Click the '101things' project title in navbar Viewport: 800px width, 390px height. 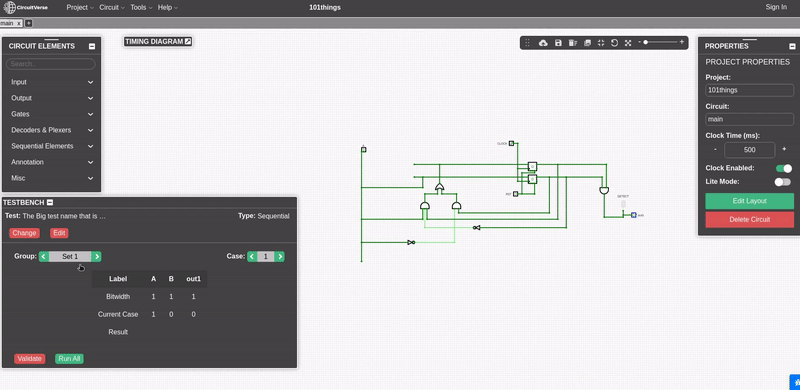click(325, 8)
